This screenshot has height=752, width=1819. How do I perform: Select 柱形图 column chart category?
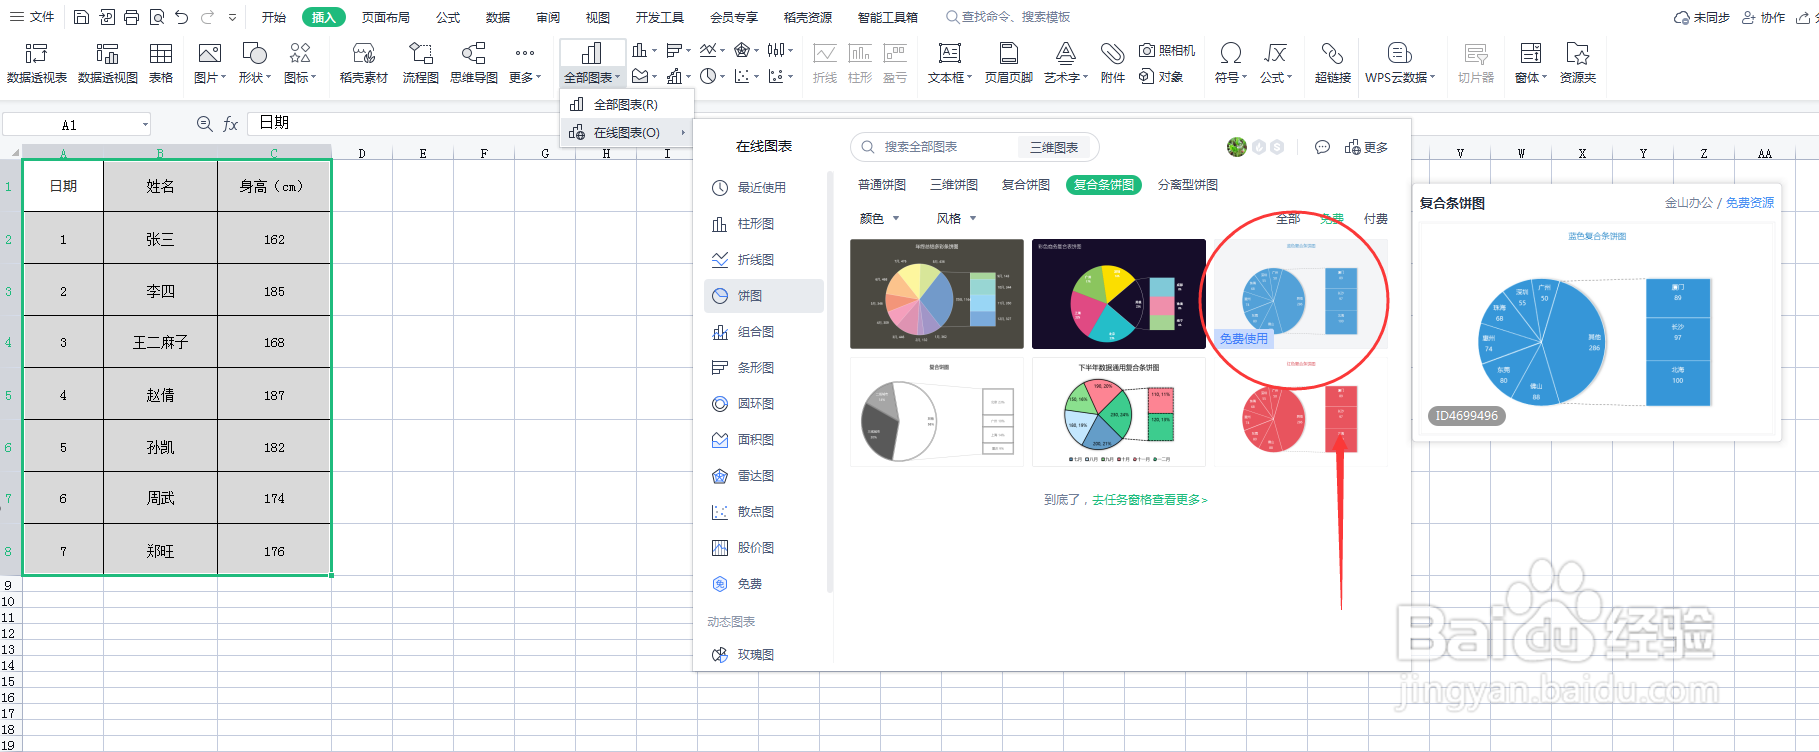pyautogui.click(x=764, y=224)
